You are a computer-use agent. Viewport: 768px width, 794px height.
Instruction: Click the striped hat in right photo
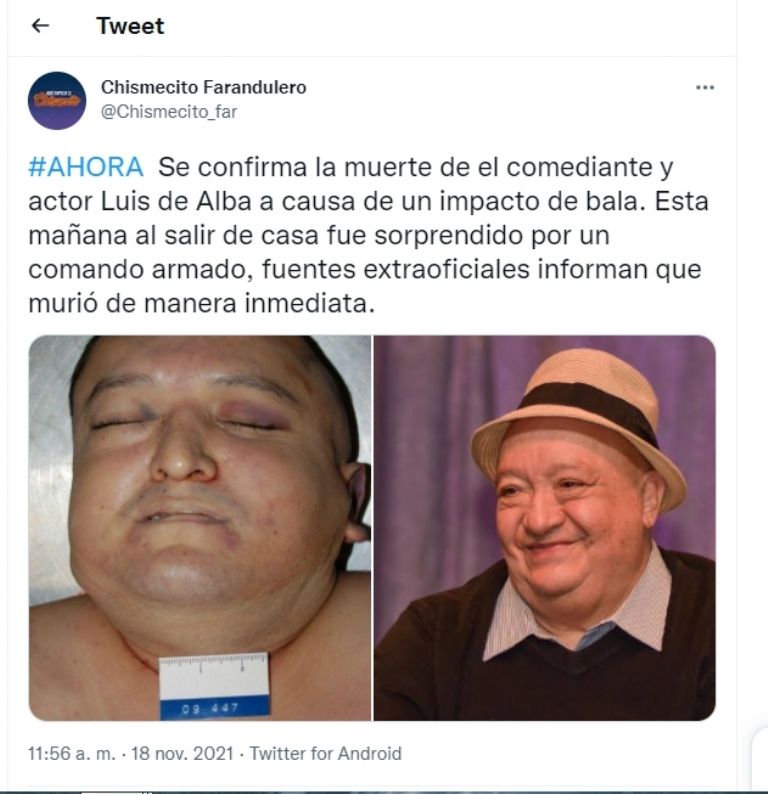579,425
